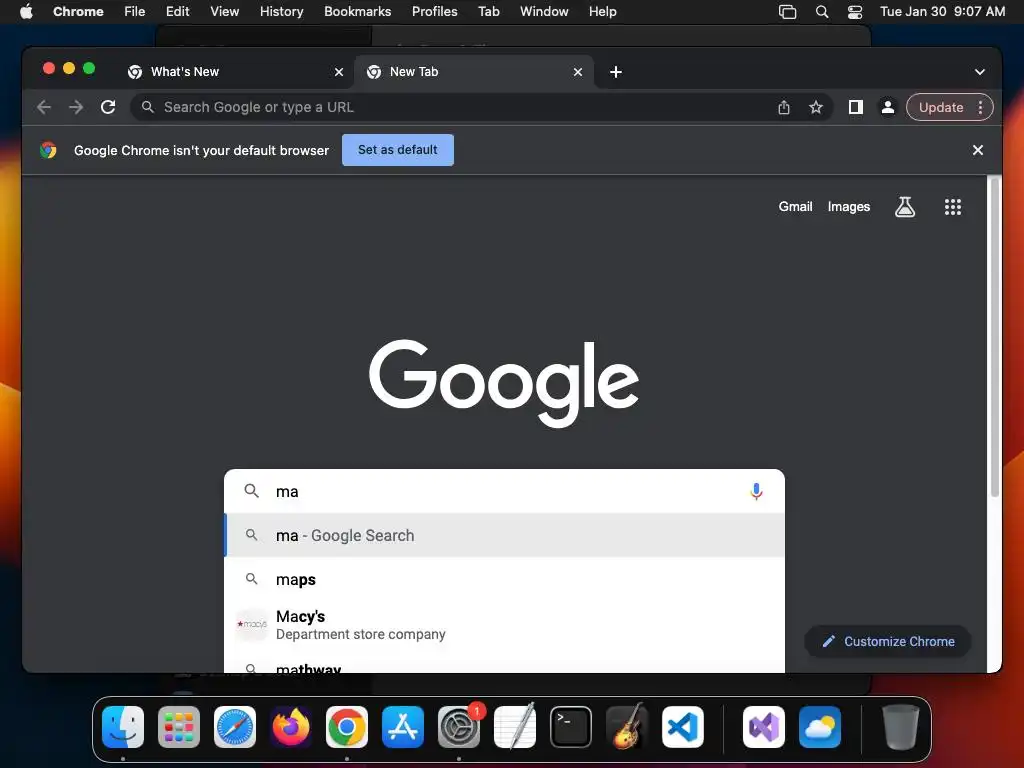The image size is (1024, 768).
Task: Select the ma - Google Search suggestion
Action: click(x=504, y=536)
